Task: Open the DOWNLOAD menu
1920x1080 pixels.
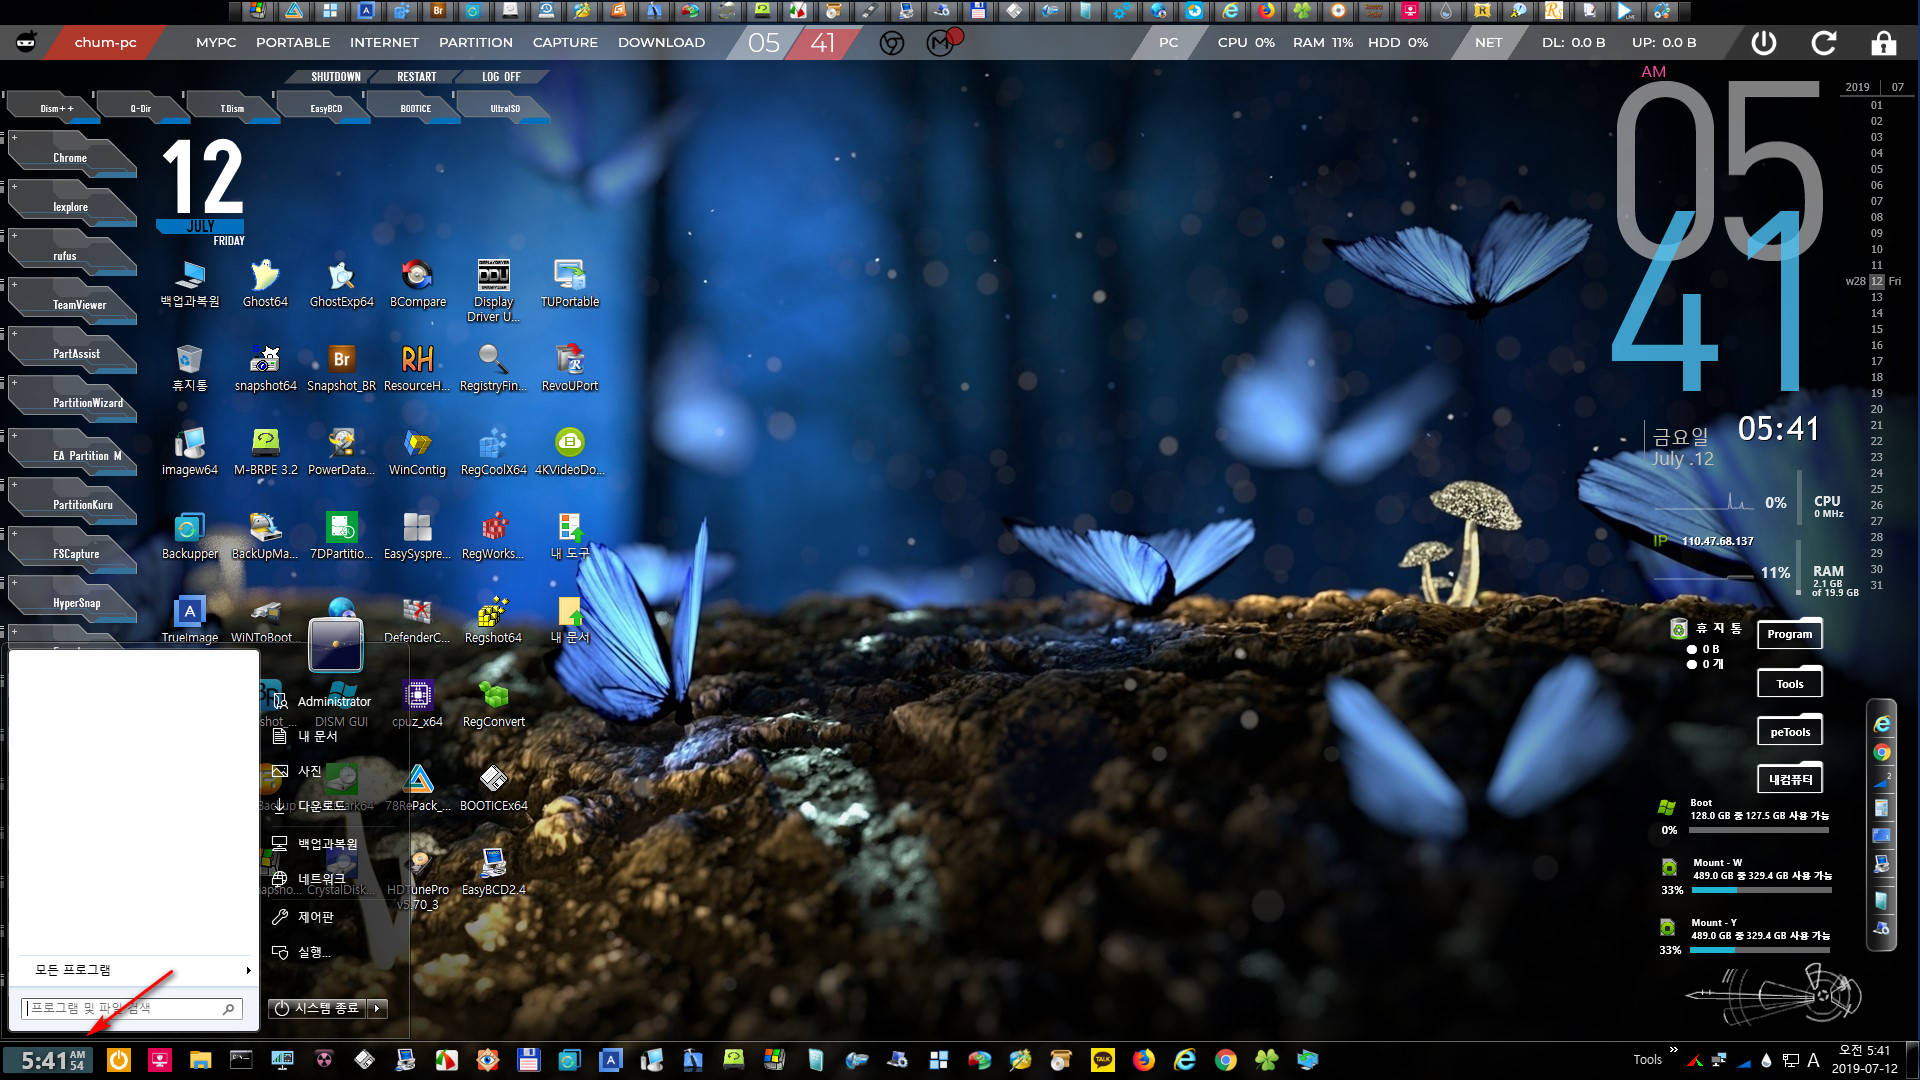Action: pos(661,43)
